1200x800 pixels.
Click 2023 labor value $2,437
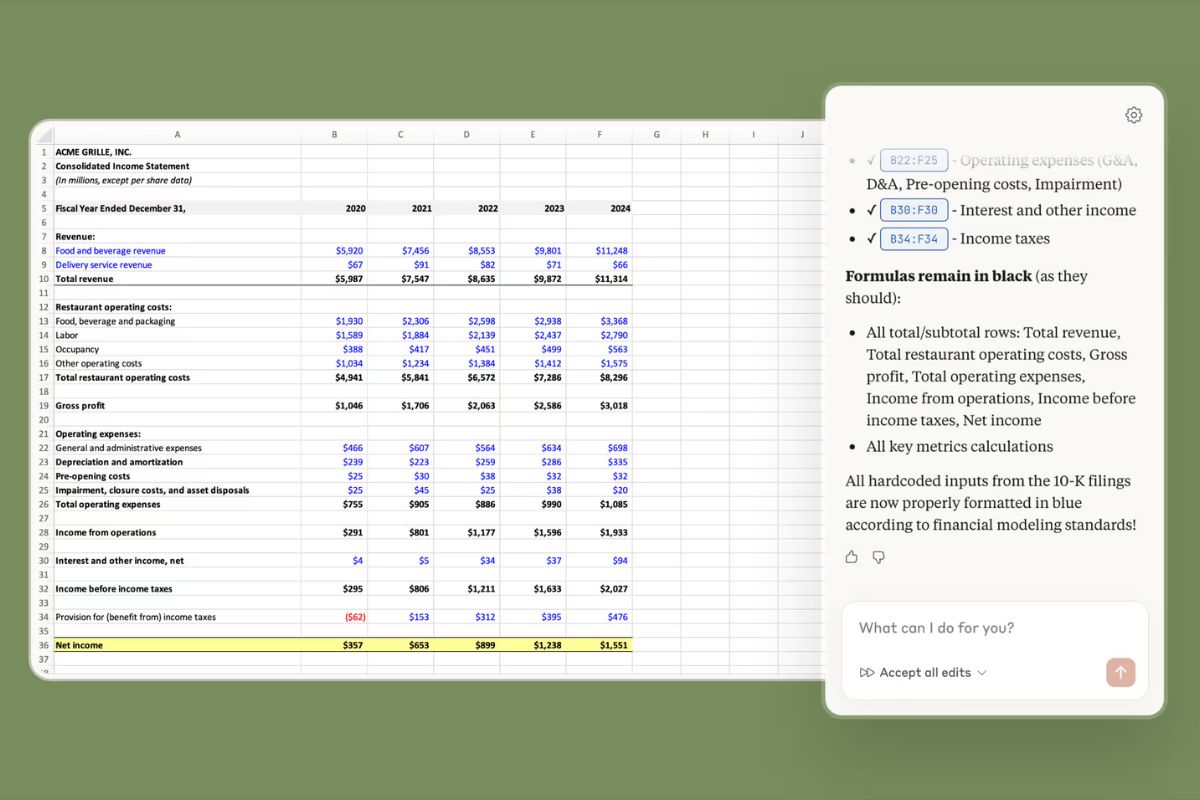548,335
